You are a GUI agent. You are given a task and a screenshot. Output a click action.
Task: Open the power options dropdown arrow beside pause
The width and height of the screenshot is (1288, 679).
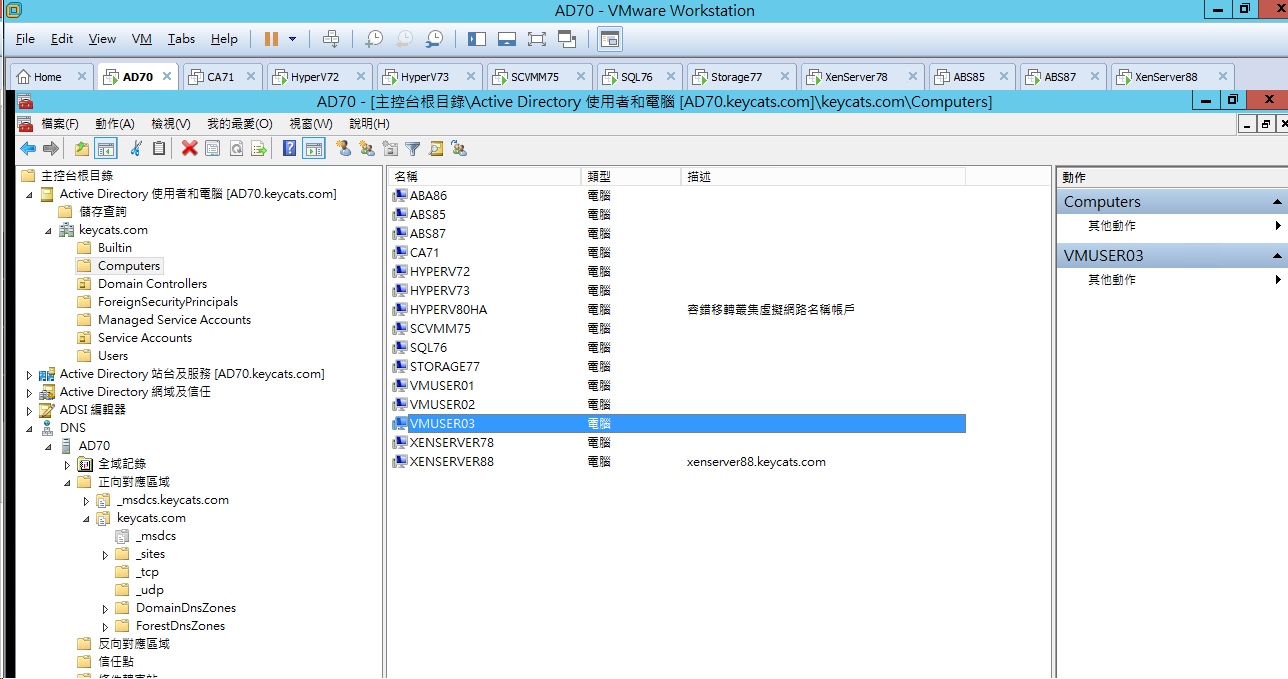293,39
